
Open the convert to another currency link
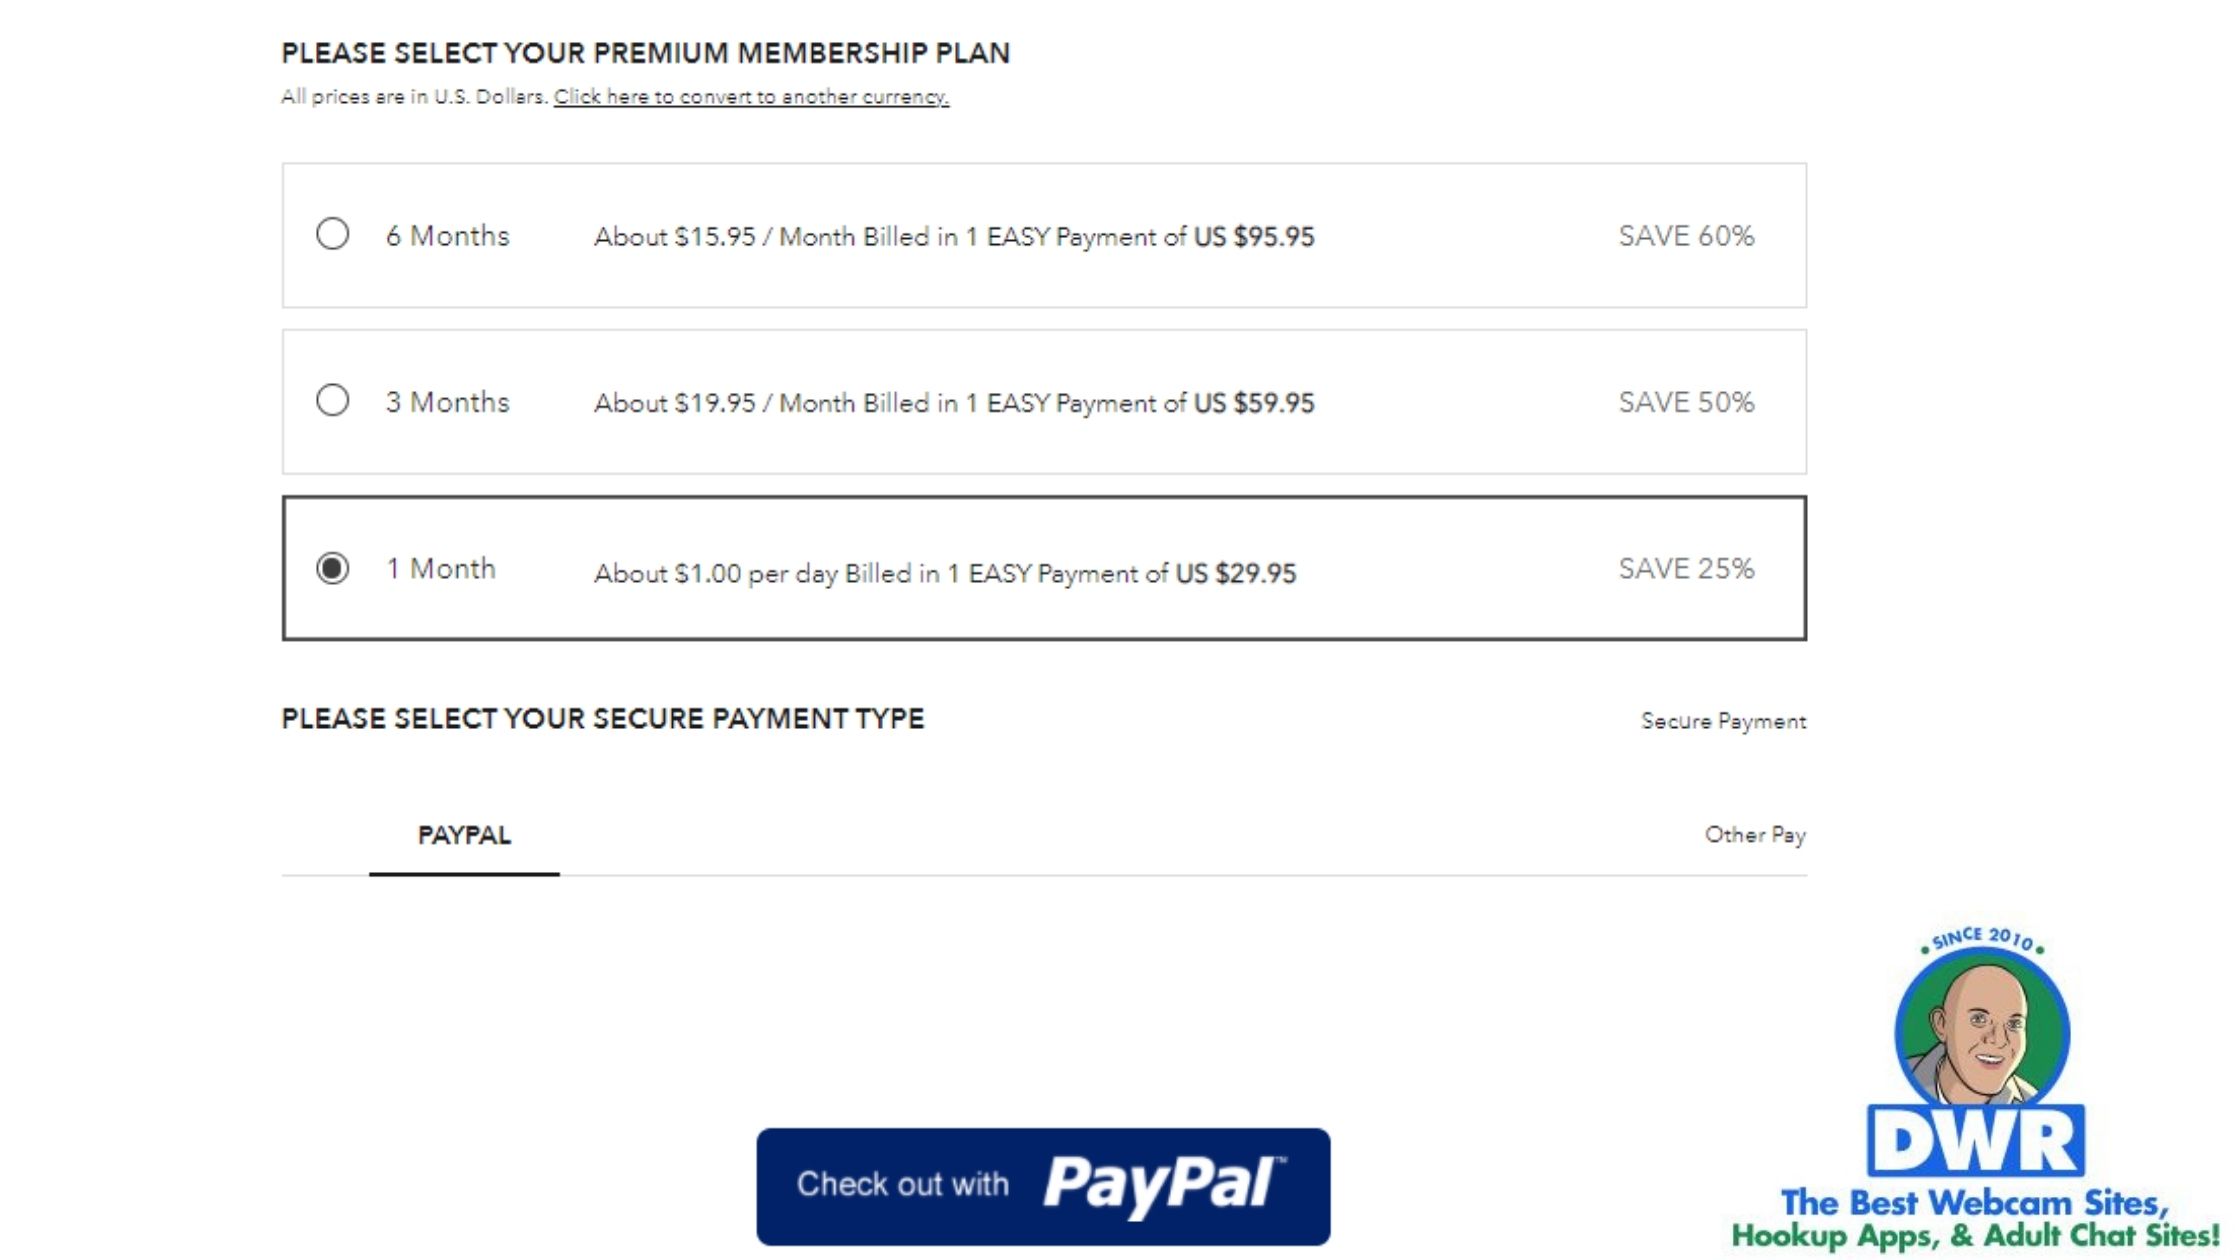pyautogui.click(x=751, y=97)
